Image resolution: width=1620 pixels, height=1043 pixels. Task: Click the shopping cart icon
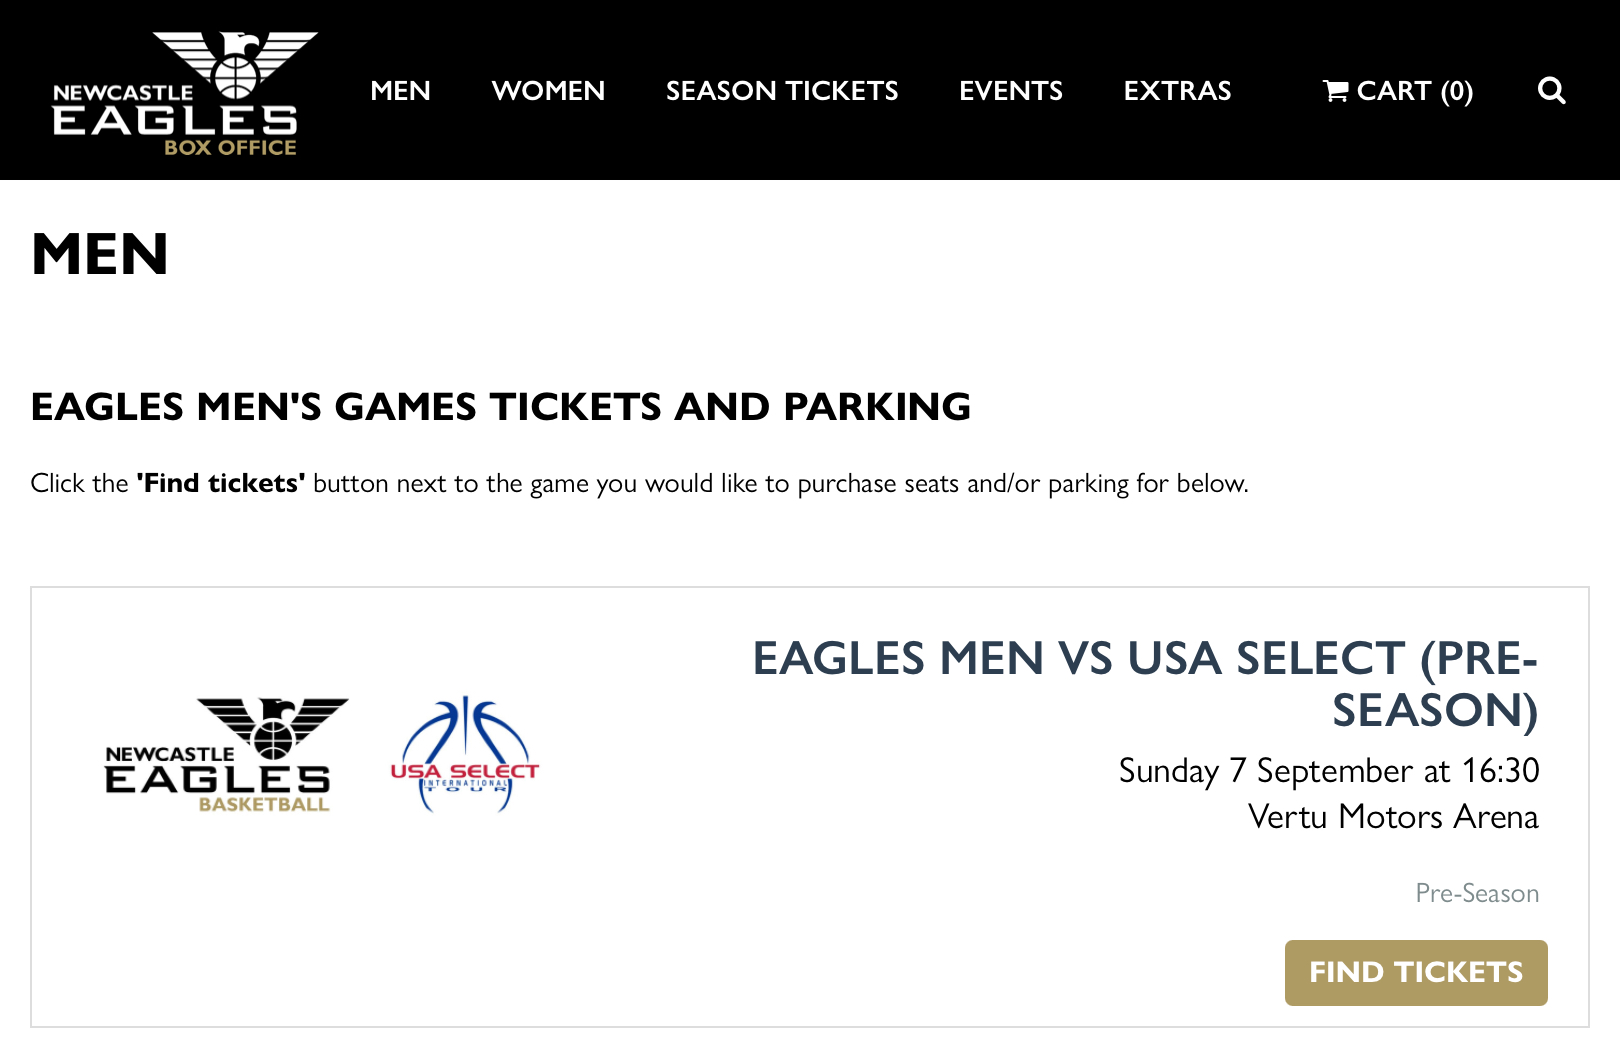click(1335, 91)
